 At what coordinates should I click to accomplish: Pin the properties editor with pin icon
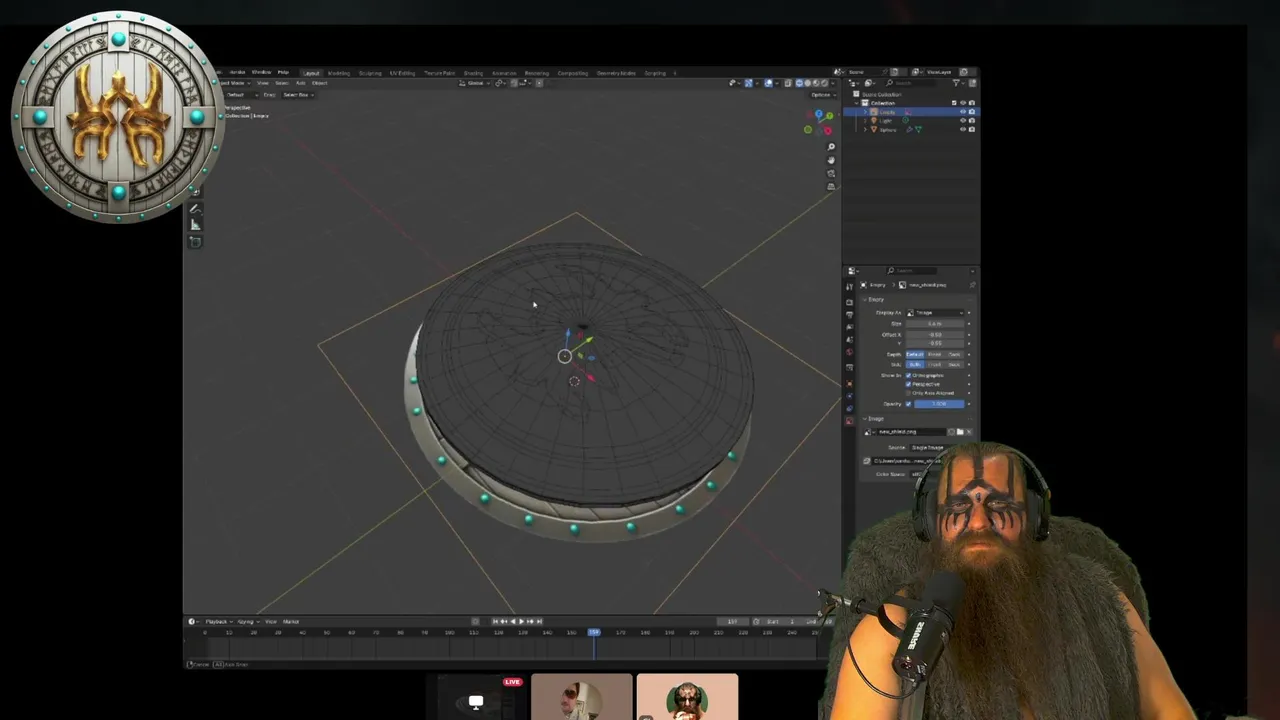coord(972,285)
